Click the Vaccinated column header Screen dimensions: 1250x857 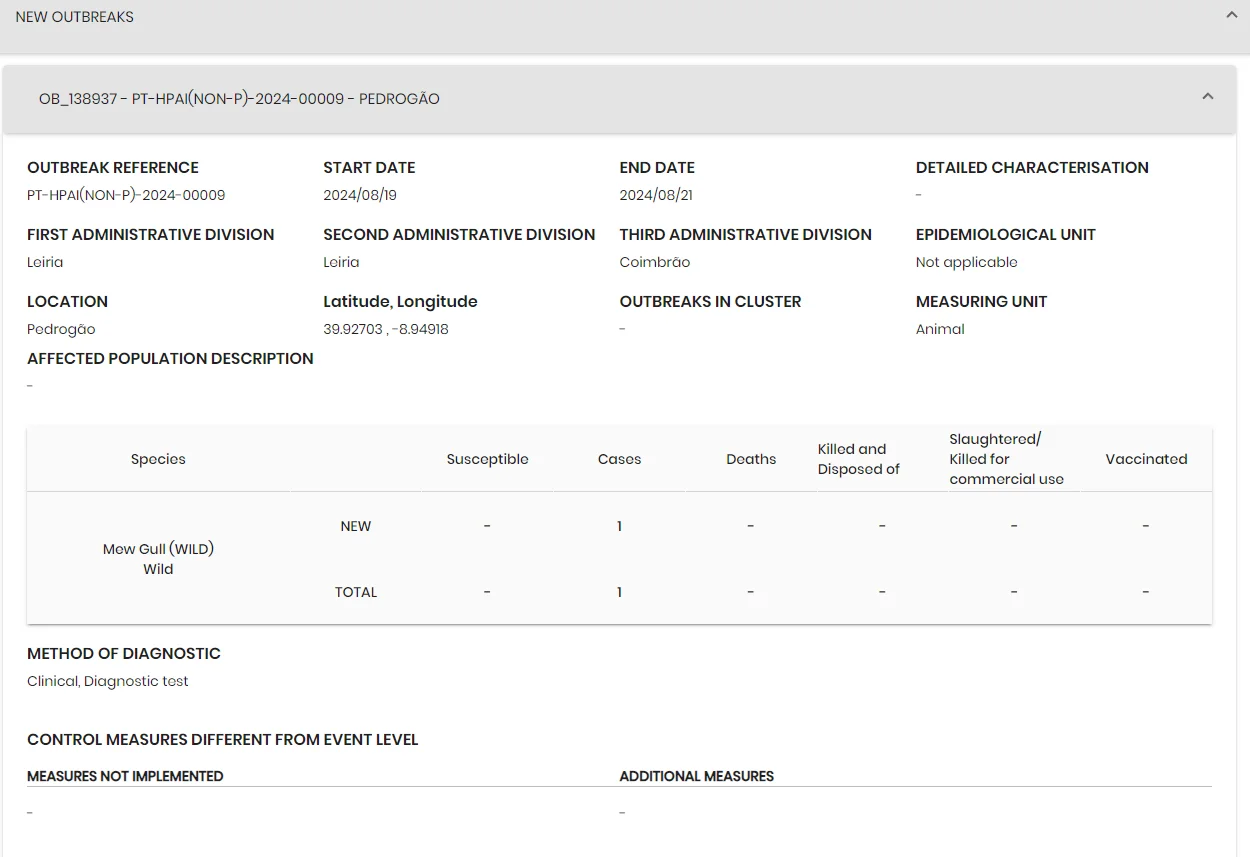[1146, 459]
